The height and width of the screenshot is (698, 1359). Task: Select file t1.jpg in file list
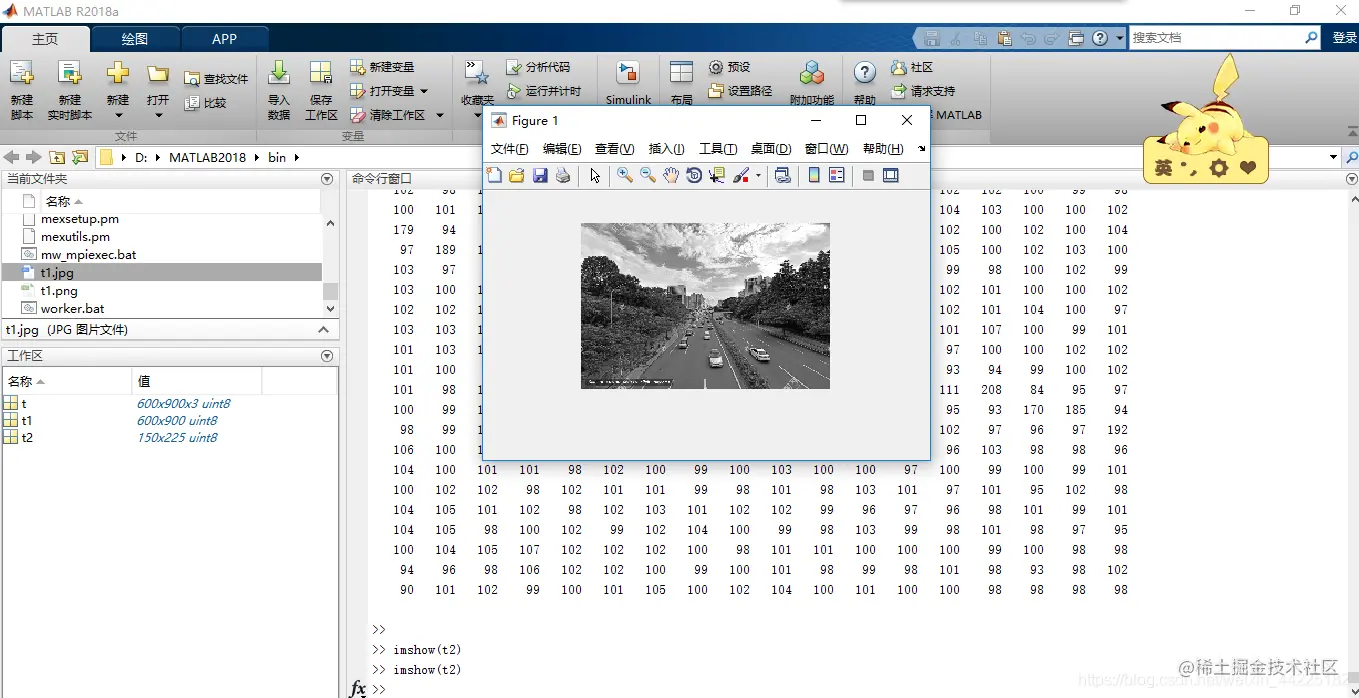(x=57, y=272)
